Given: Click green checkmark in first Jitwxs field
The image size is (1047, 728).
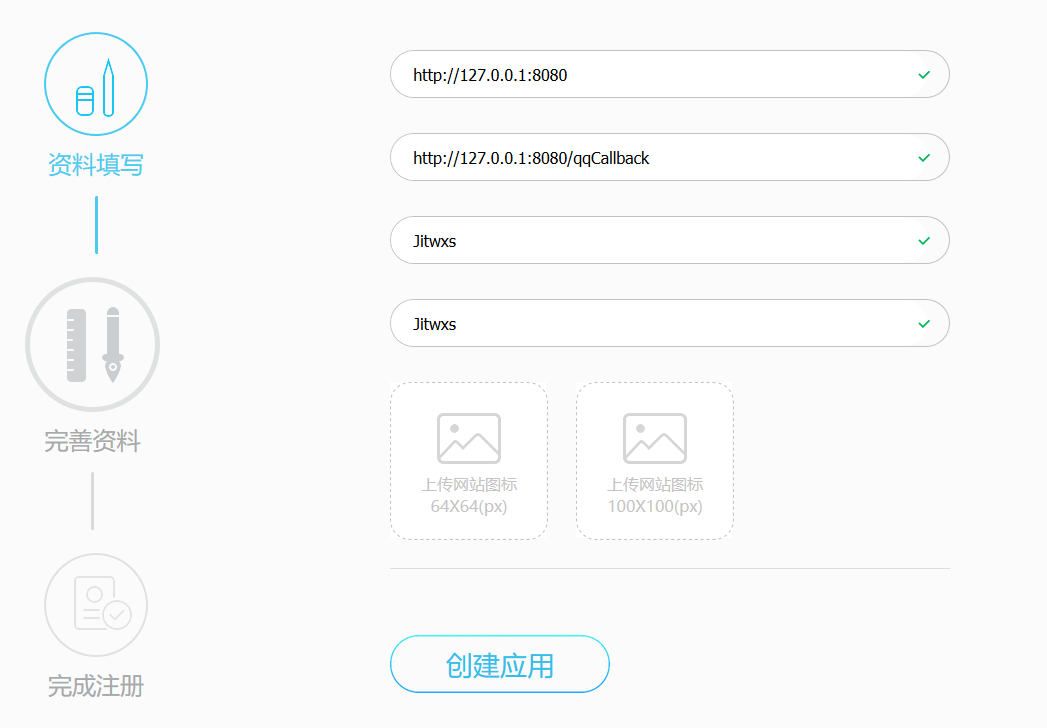Looking at the screenshot, I should (924, 240).
